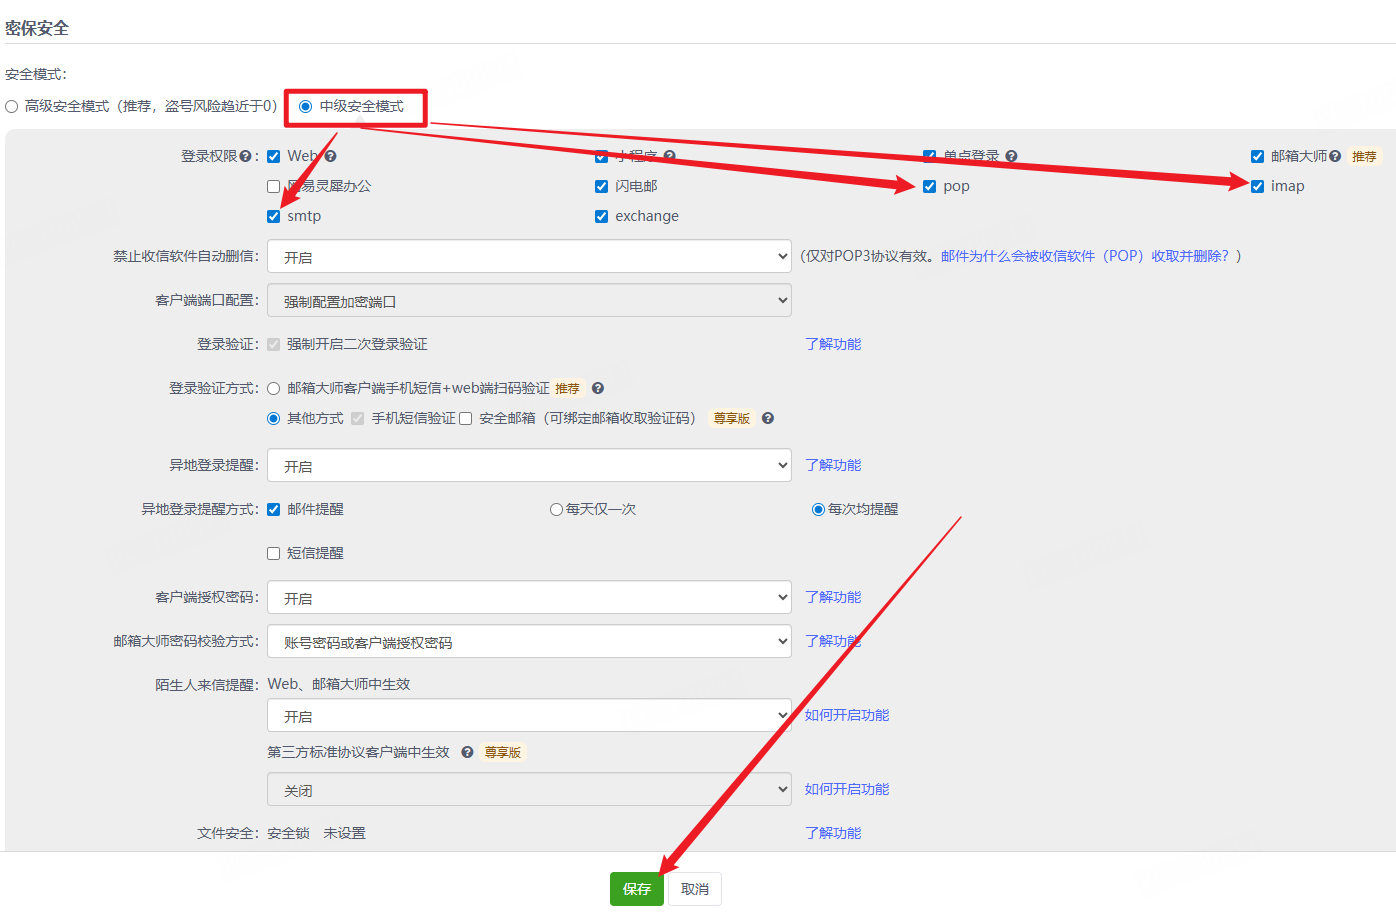
Task: Open the 邮箱大师密码校验方式 dropdown
Action: [529, 642]
